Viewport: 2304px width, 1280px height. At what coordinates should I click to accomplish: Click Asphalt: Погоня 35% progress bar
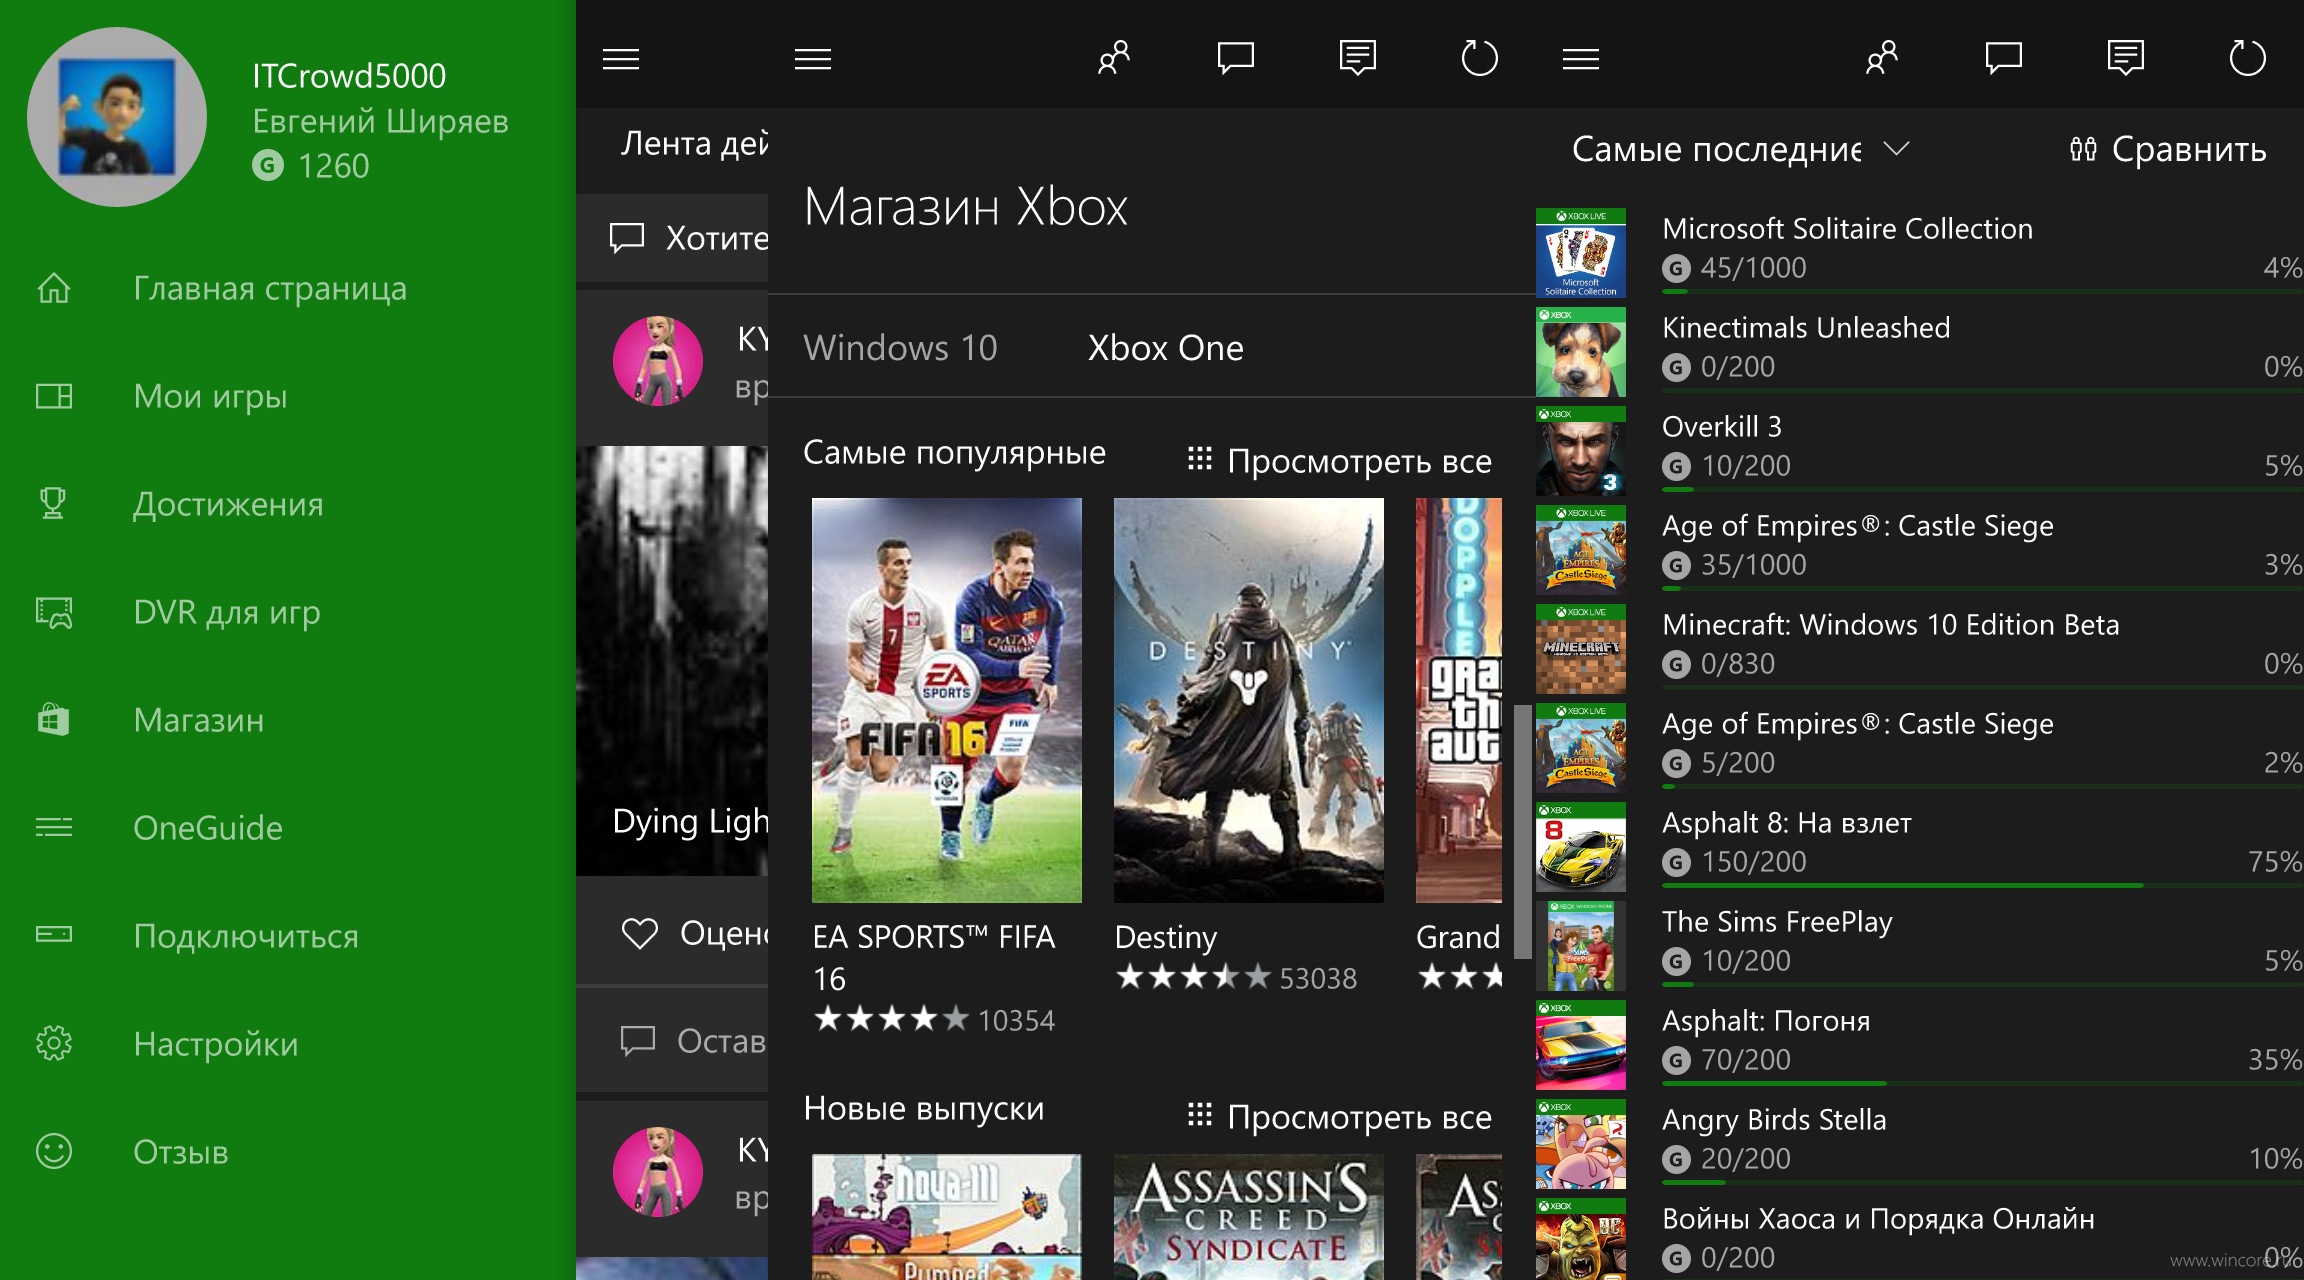[1983, 1083]
